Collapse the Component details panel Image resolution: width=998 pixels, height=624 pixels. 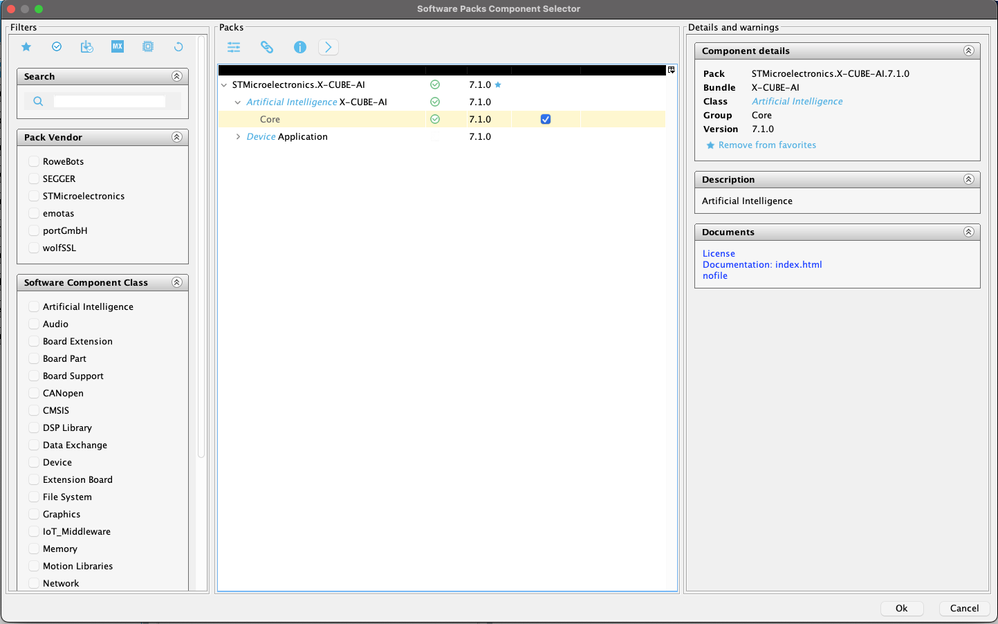[968, 51]
